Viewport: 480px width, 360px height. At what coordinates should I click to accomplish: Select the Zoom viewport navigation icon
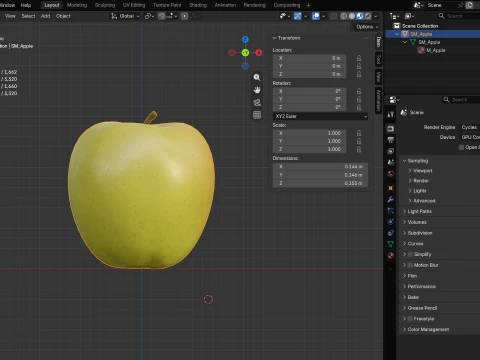pyautogui.click(x=257, y=77)
